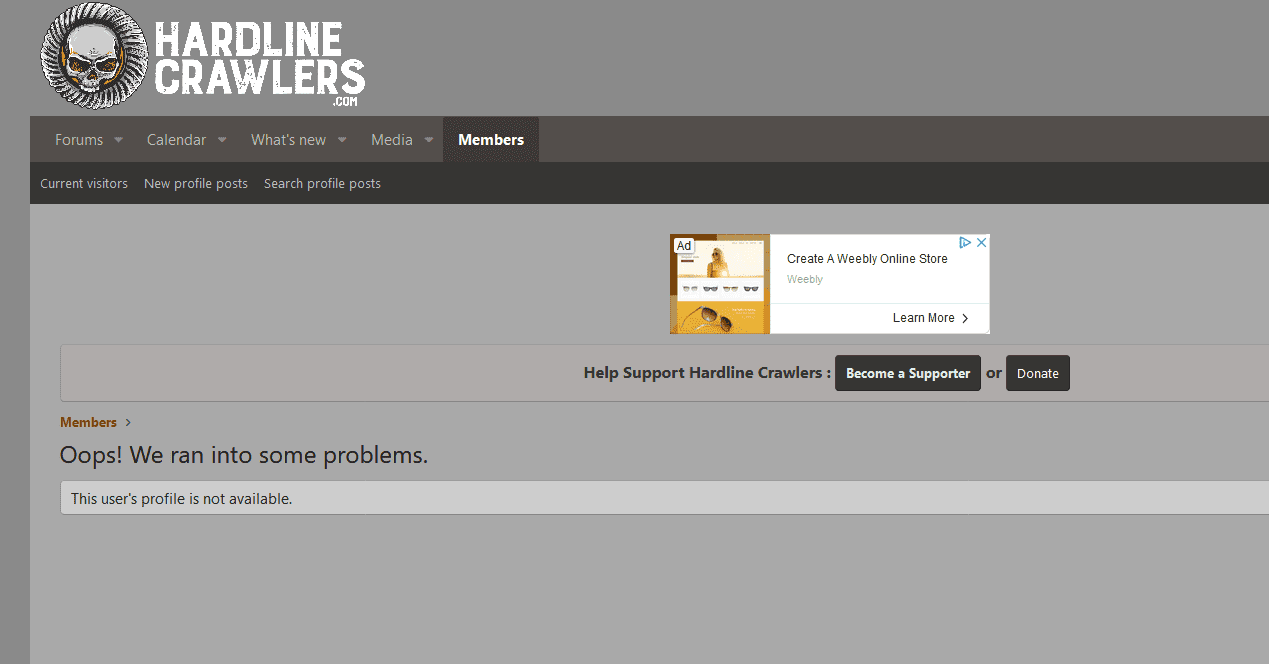Open the Calendar menu item
The image size is (1269, 664).
pyautogui.click(x=176, y=140)
